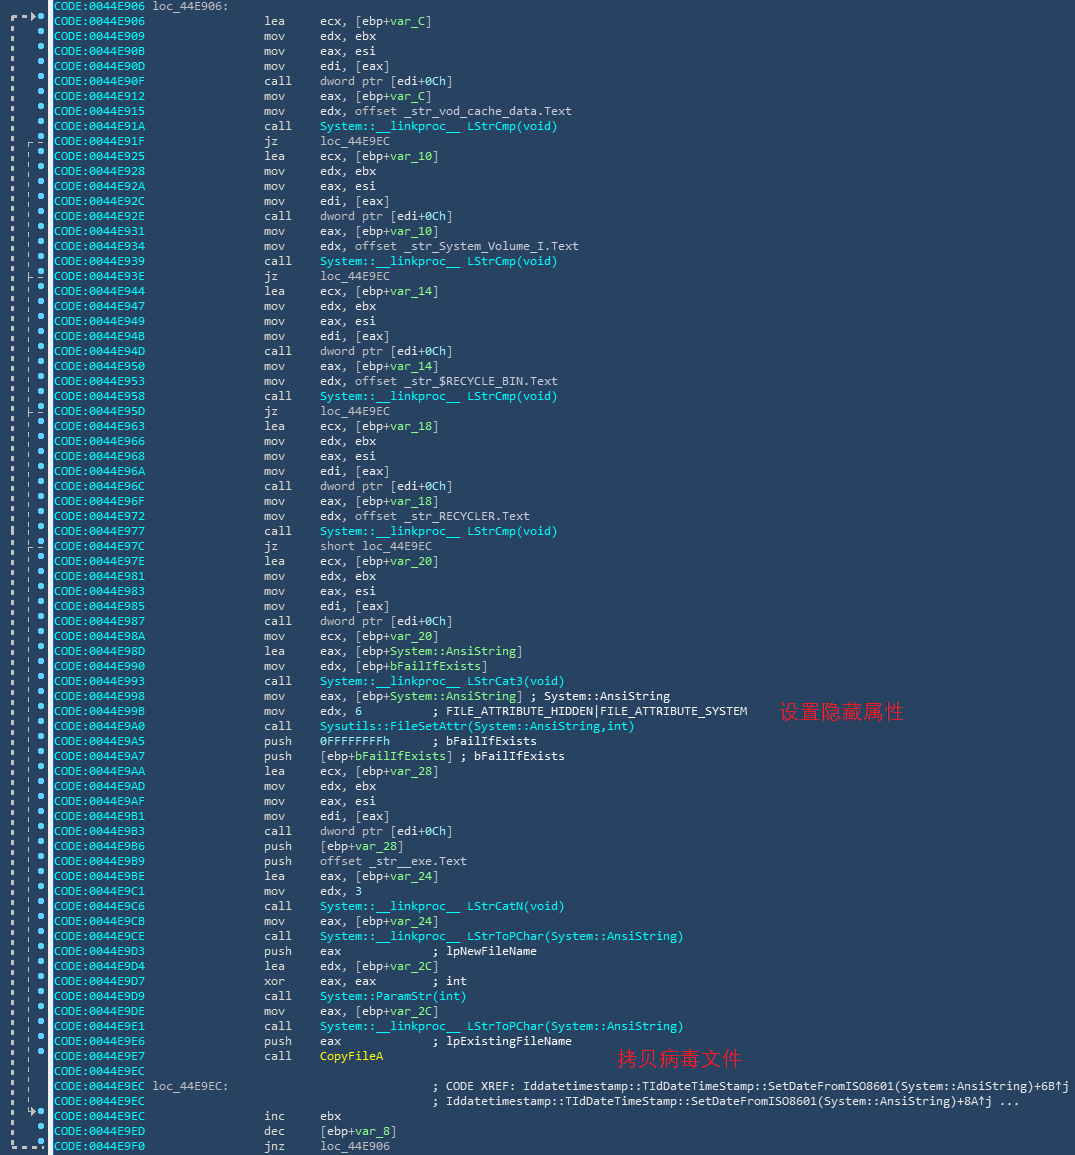Click the loop arrowhead at top label loc_44E906
1075x1155 pixels.
click(x=35, y=17)
